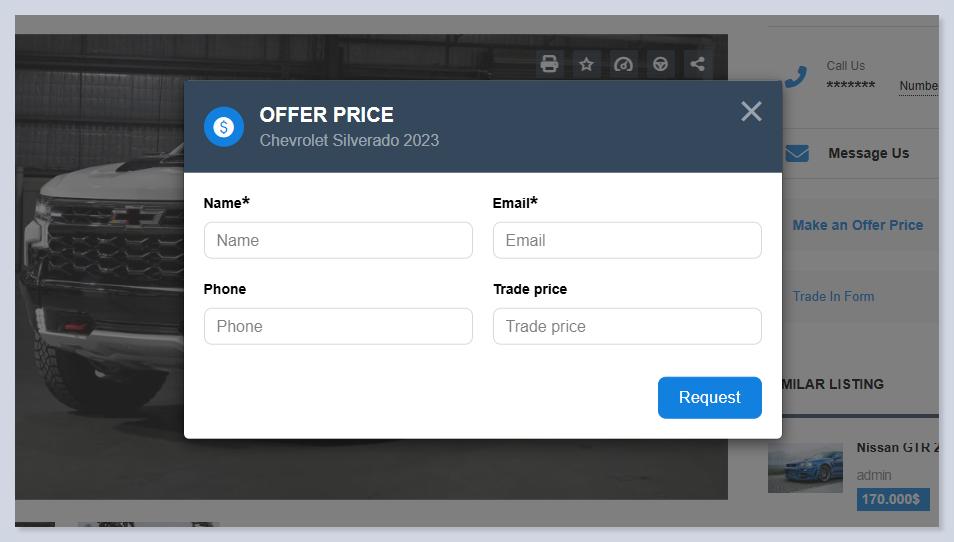Close the Offer Price dialog
Viewport: 954px width, 542px height.
click(x=751, y=111)
